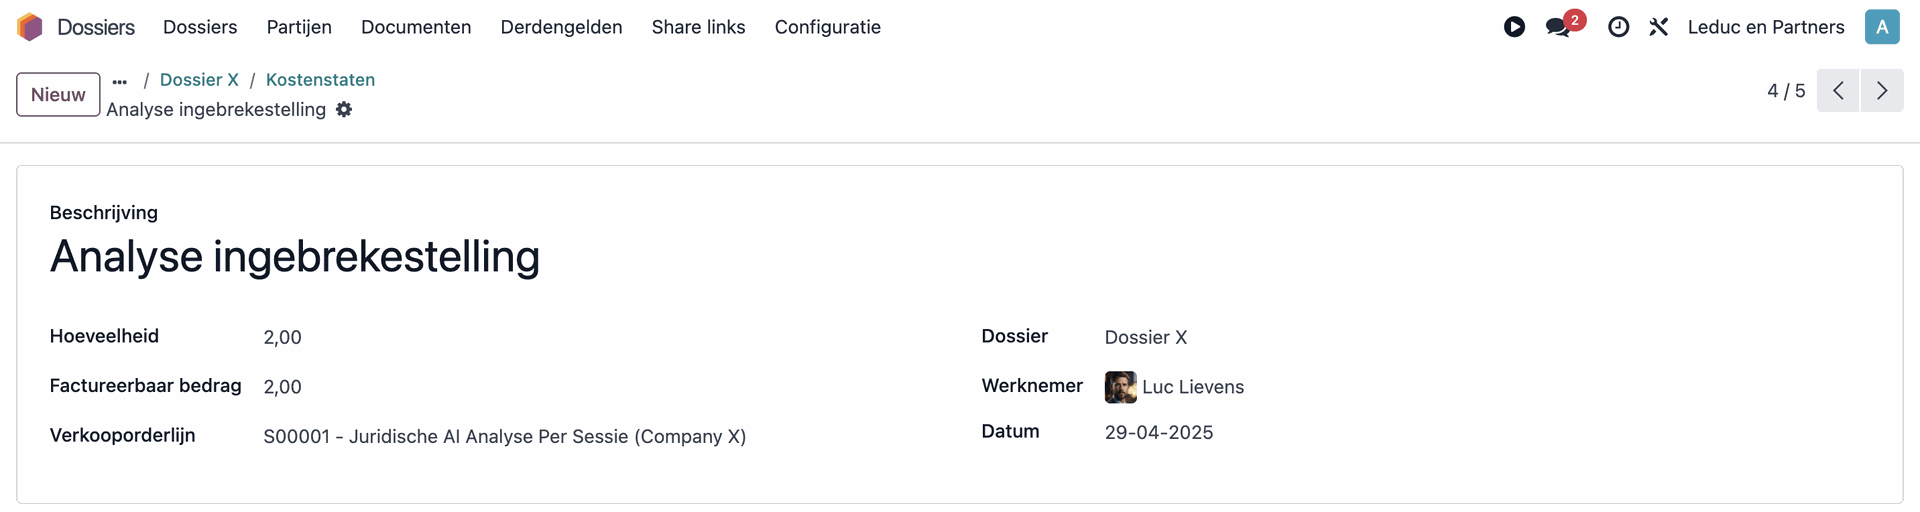1920x512 pixels.
Task: Open the developer tools wrench icon
Action: [1658, 27]
